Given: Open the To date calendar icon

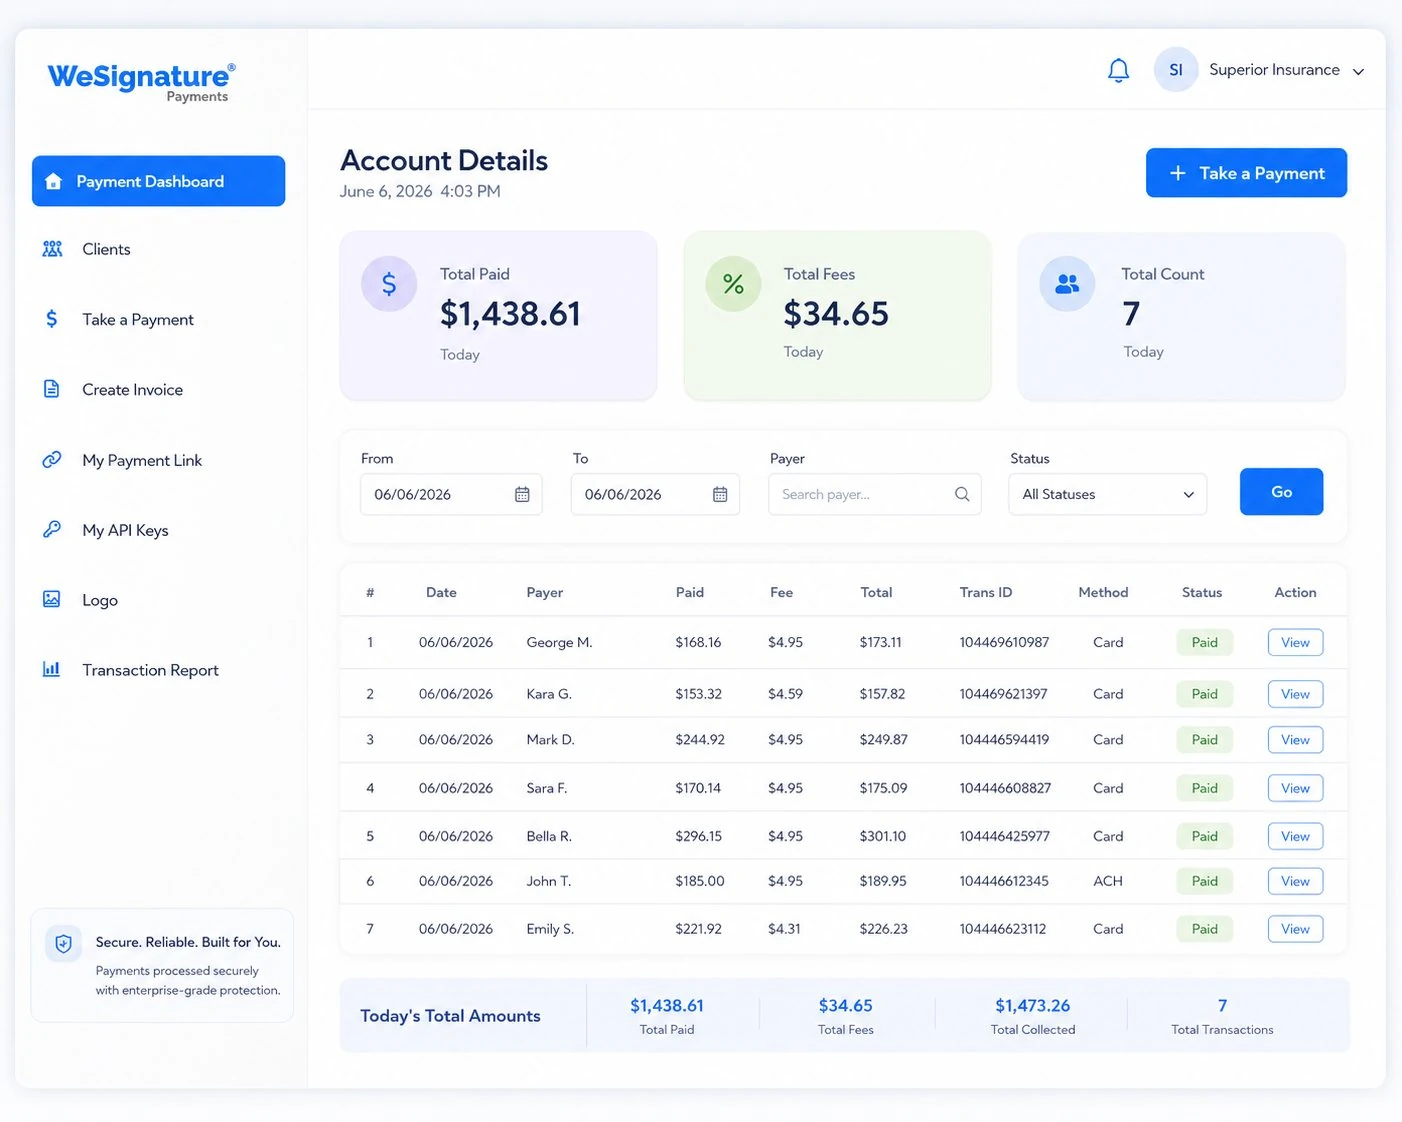Looking at the screenshot, I should (720, 494).
